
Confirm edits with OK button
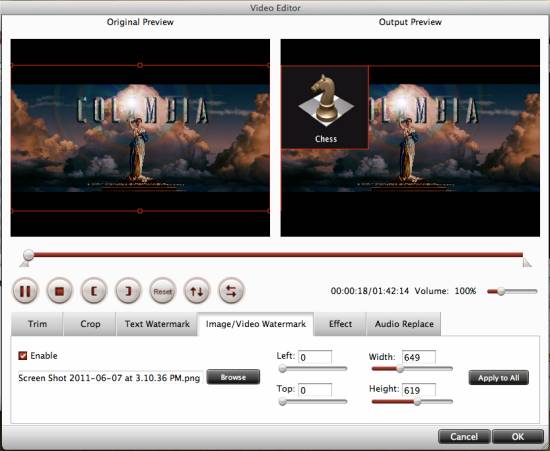click(518, 437)
